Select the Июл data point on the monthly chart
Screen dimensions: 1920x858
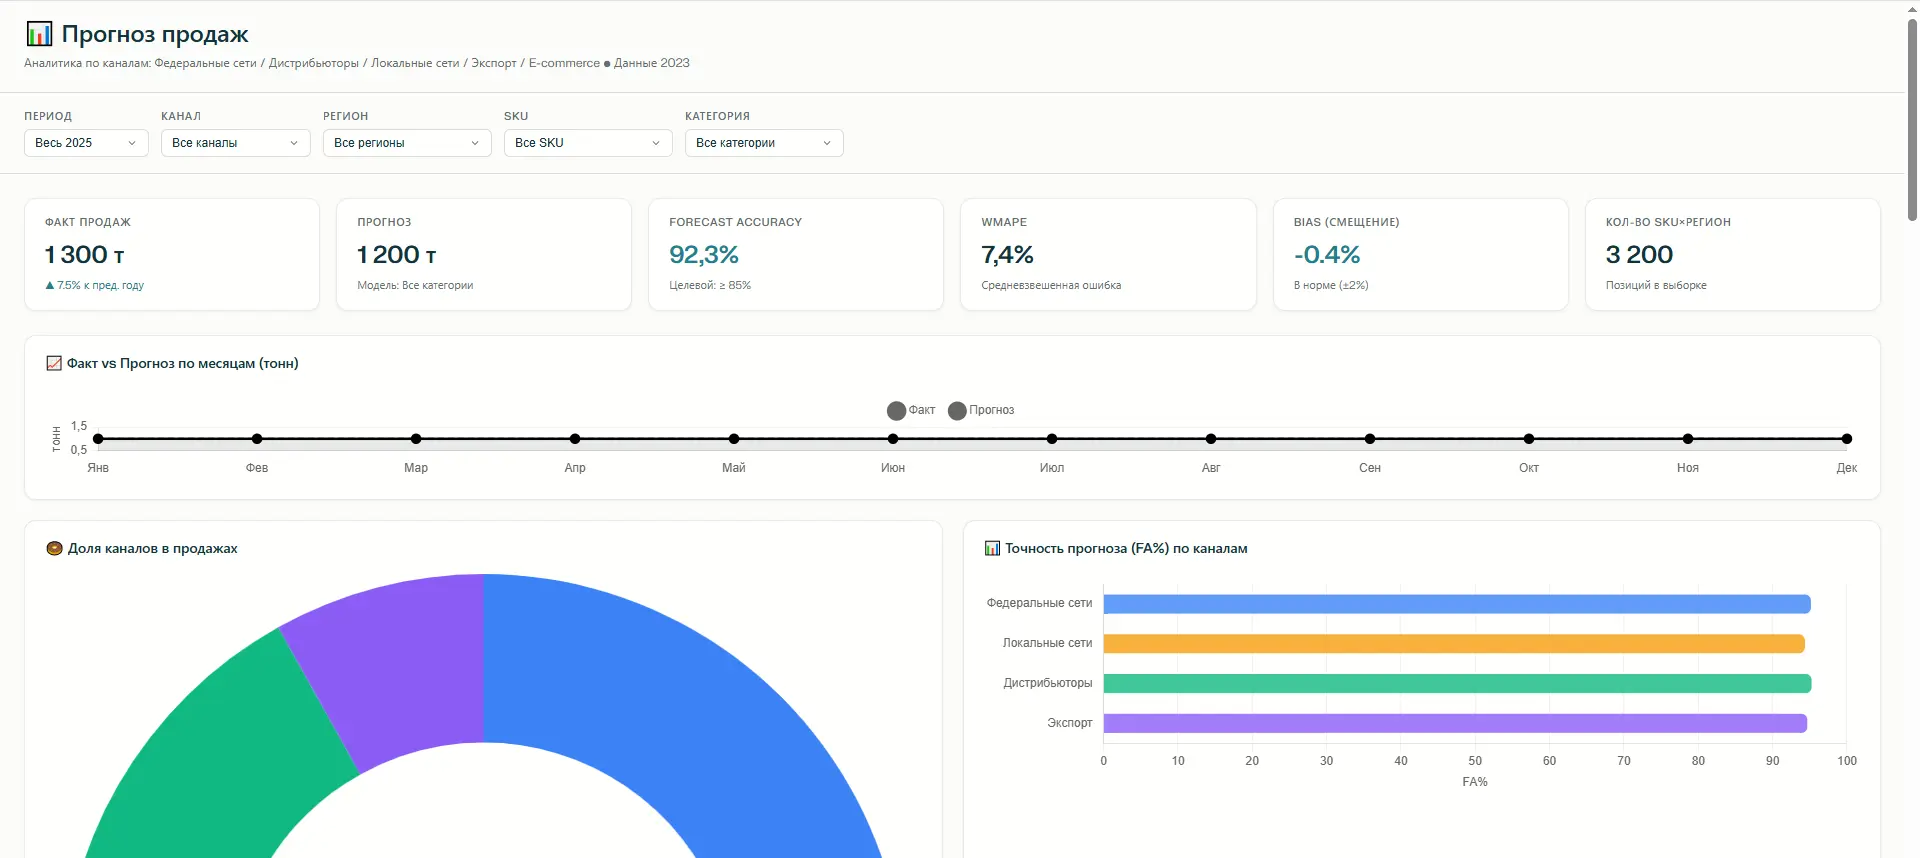tap(1052, 439)
